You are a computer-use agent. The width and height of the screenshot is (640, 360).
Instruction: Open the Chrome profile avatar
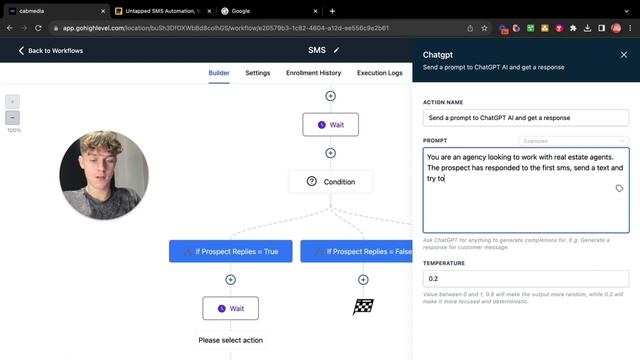[616, 28]
